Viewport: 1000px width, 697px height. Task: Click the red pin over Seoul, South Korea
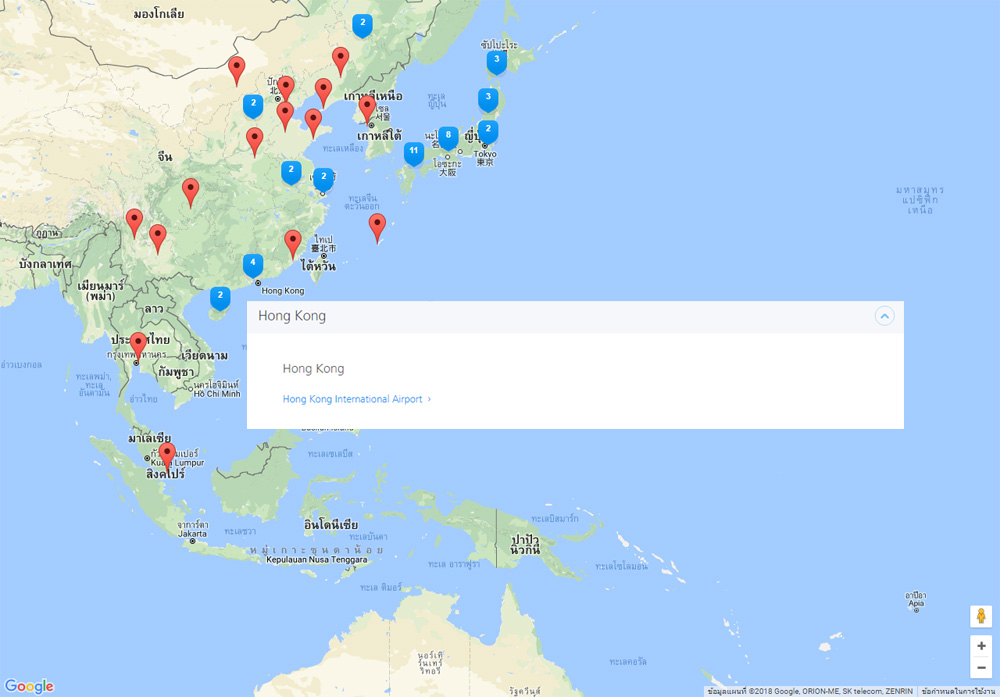pos(367,107)
